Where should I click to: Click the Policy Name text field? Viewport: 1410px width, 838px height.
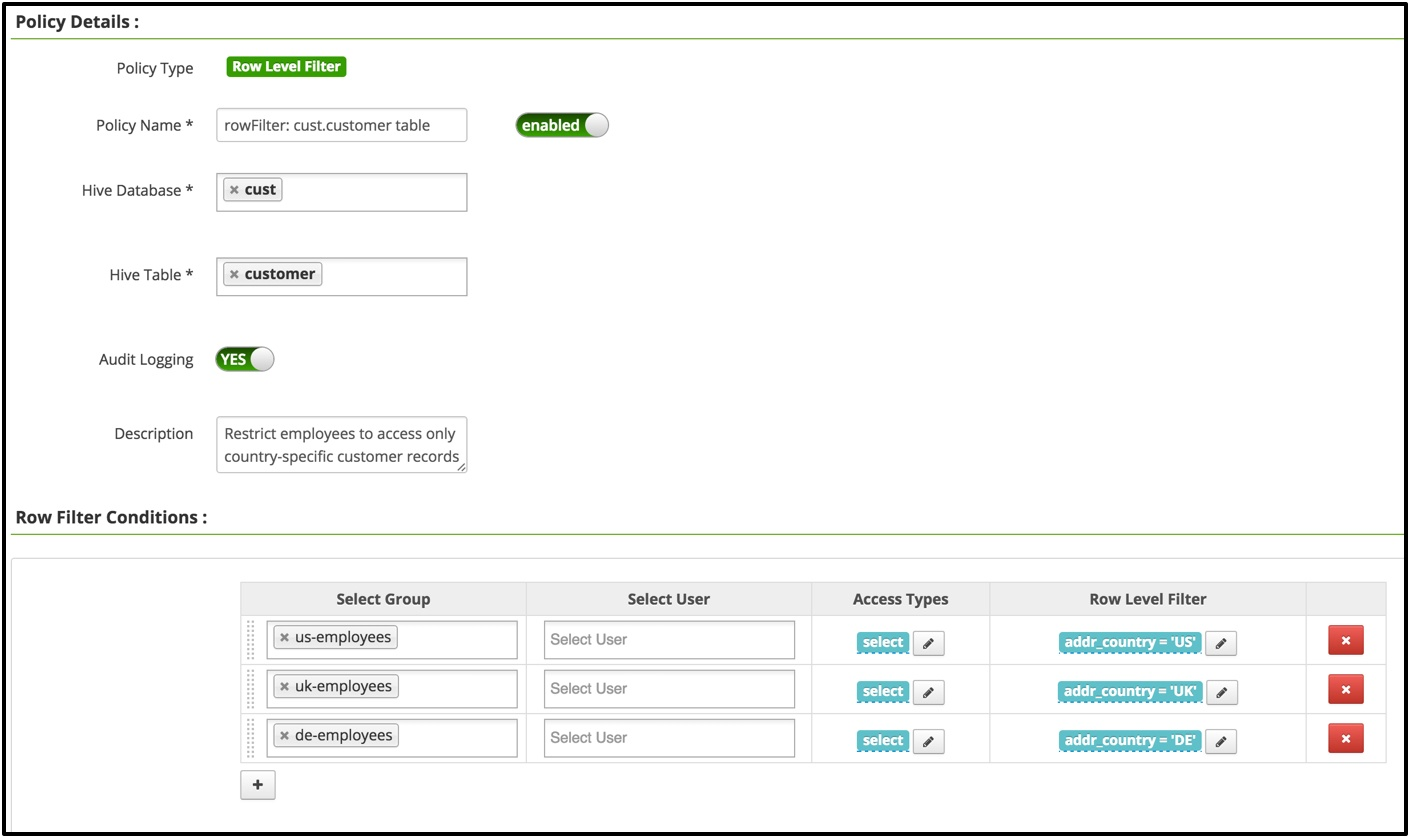(x=341, y=125)
